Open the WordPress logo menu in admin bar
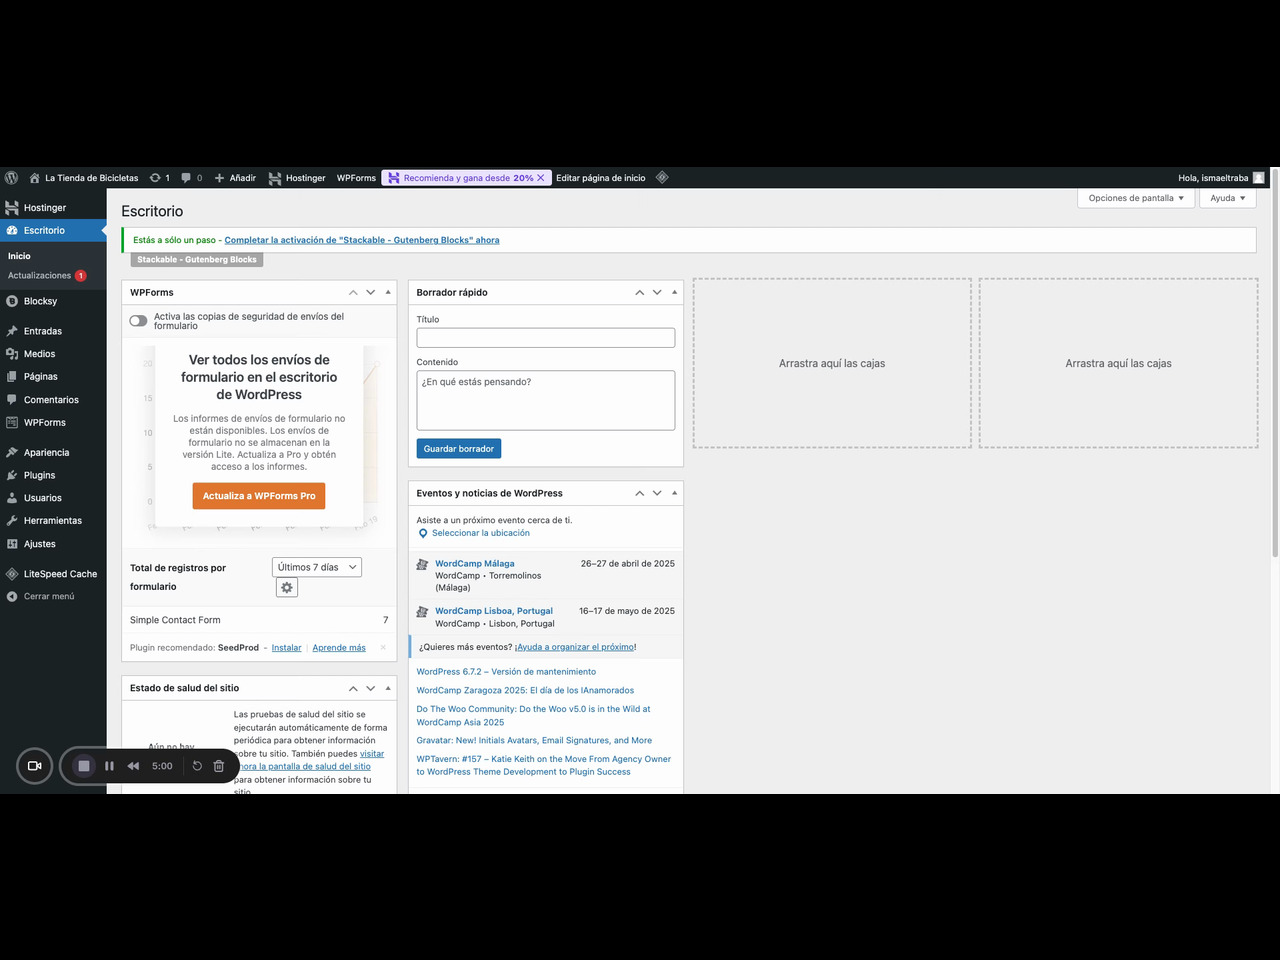This screenshot has height=960, width=1280. click(x=11, y=178)
